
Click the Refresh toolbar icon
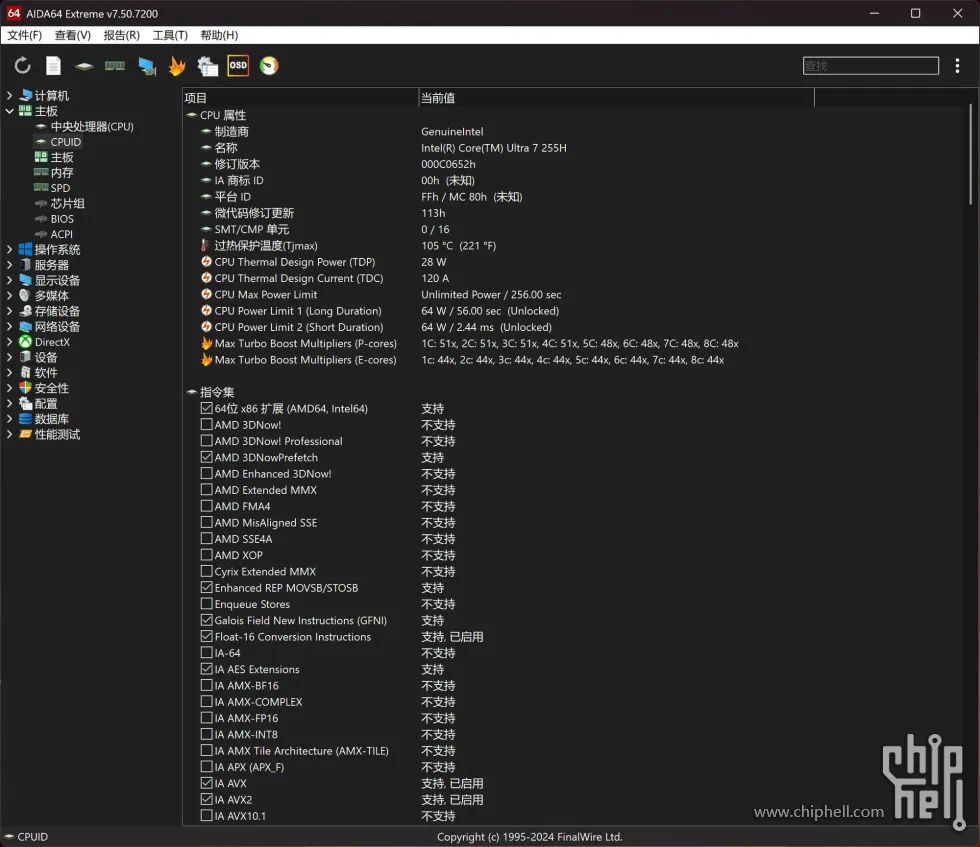tap(22, 66)
